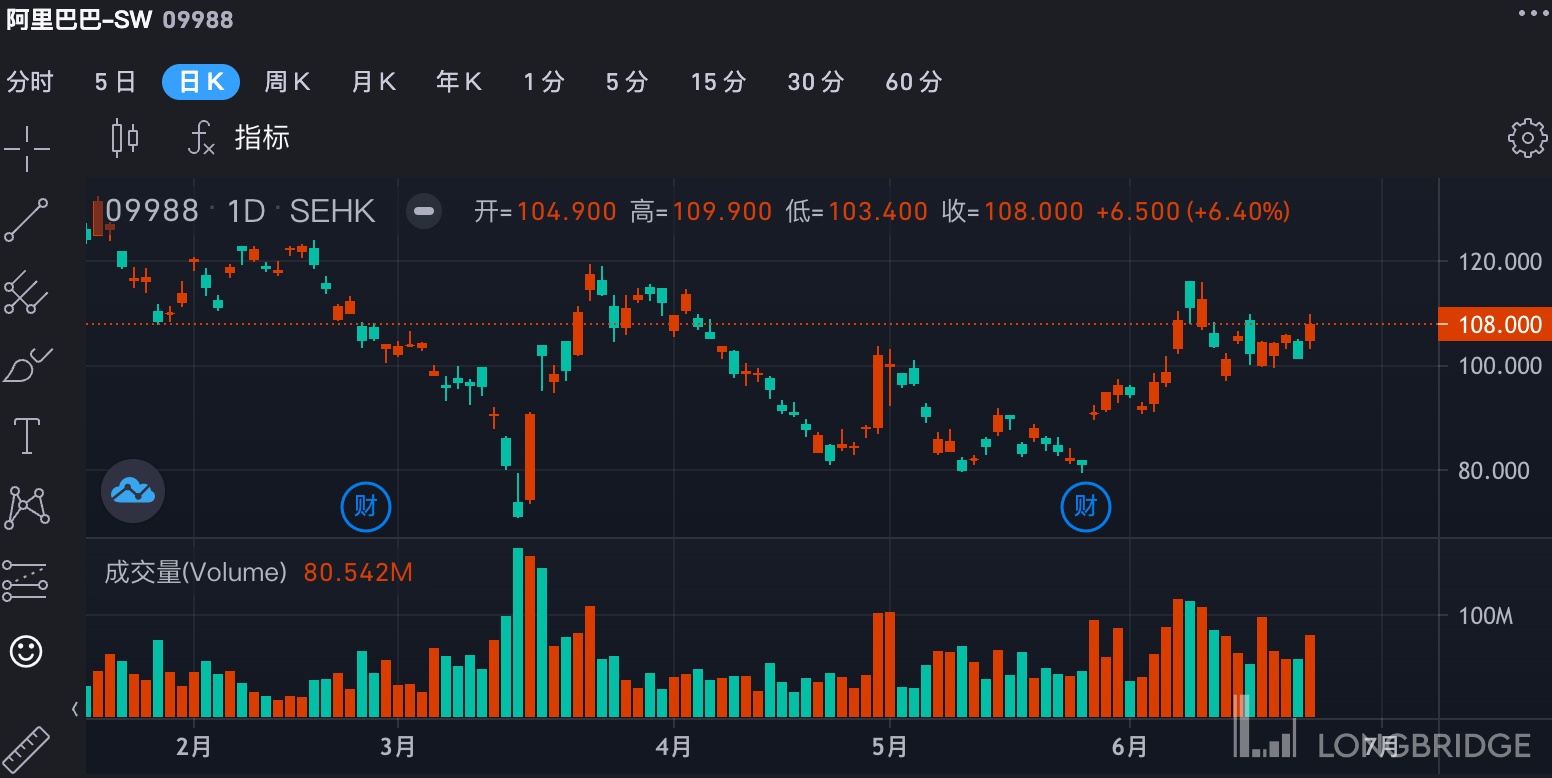
Task: Click the earnings marker near March
Action: [x=366, y=506]
